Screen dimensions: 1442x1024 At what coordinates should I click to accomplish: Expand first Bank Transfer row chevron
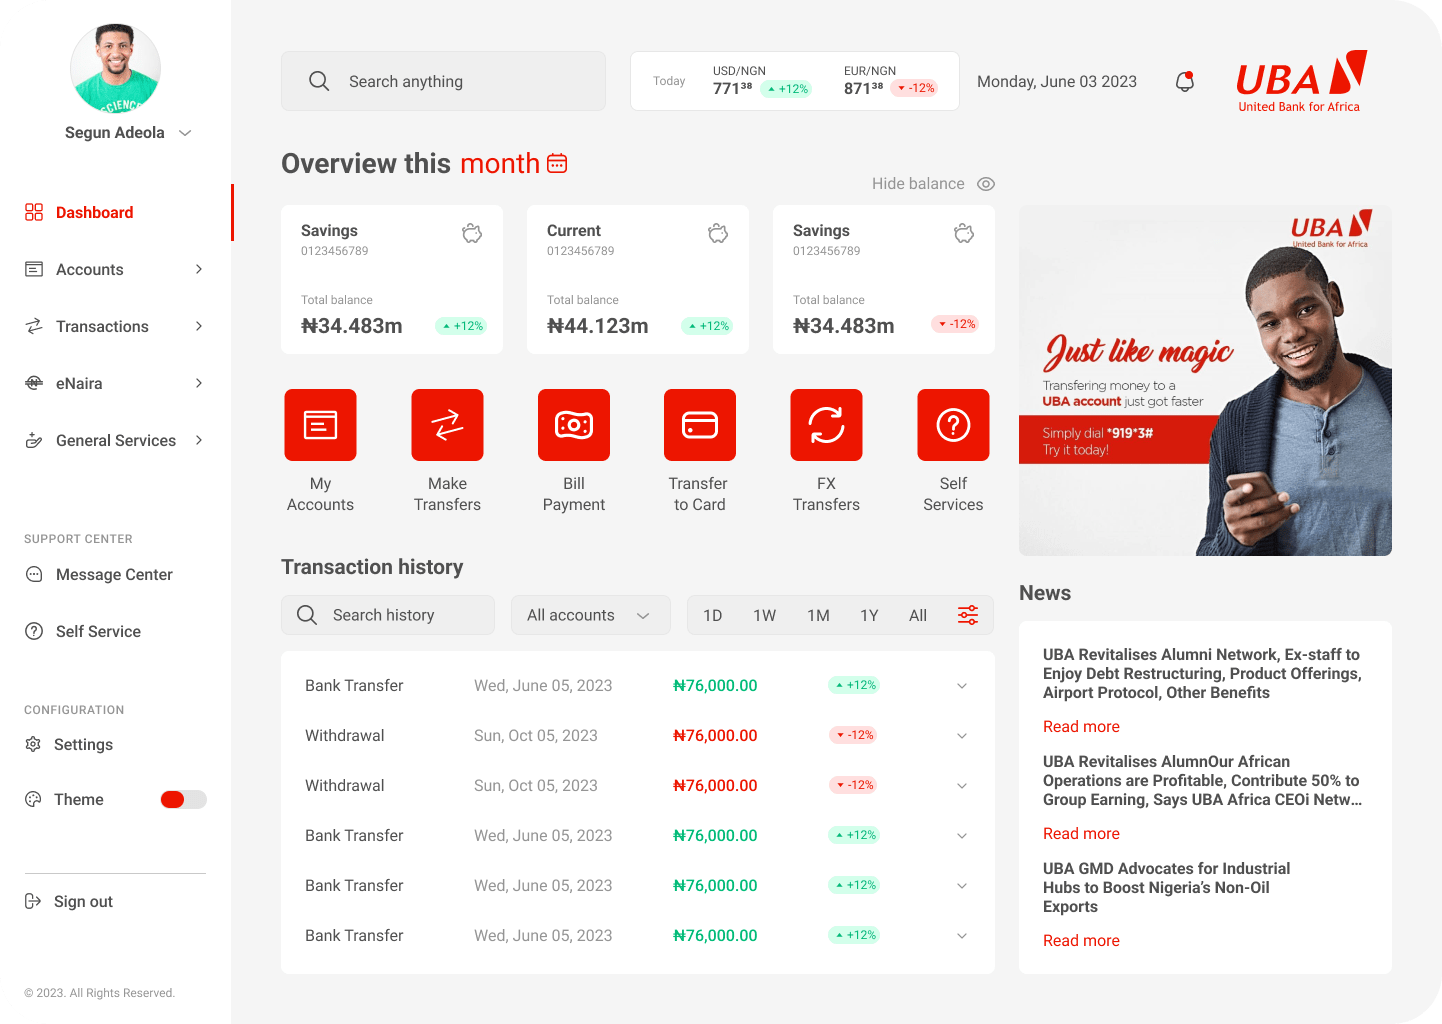pyautogui.click(x=962, y=686)
